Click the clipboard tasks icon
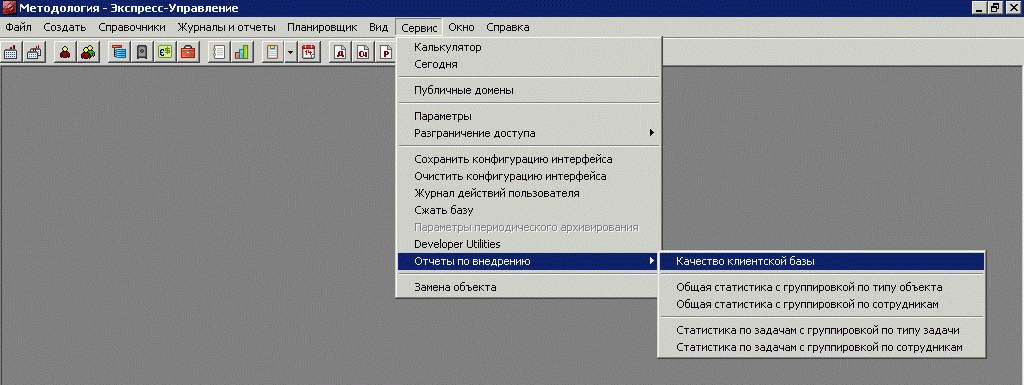The width and height of the screenshot is (1024, 385). click(273, 52)
